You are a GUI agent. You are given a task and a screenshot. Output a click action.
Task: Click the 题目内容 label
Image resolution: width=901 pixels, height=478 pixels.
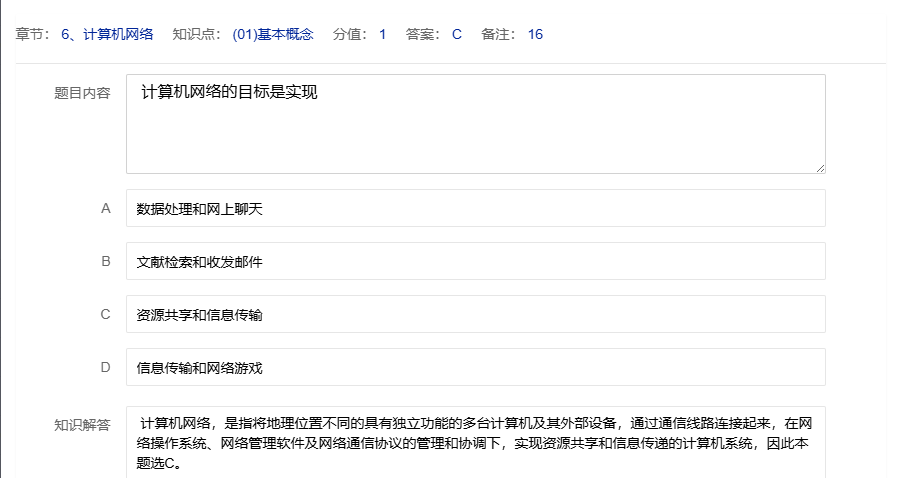82,93
